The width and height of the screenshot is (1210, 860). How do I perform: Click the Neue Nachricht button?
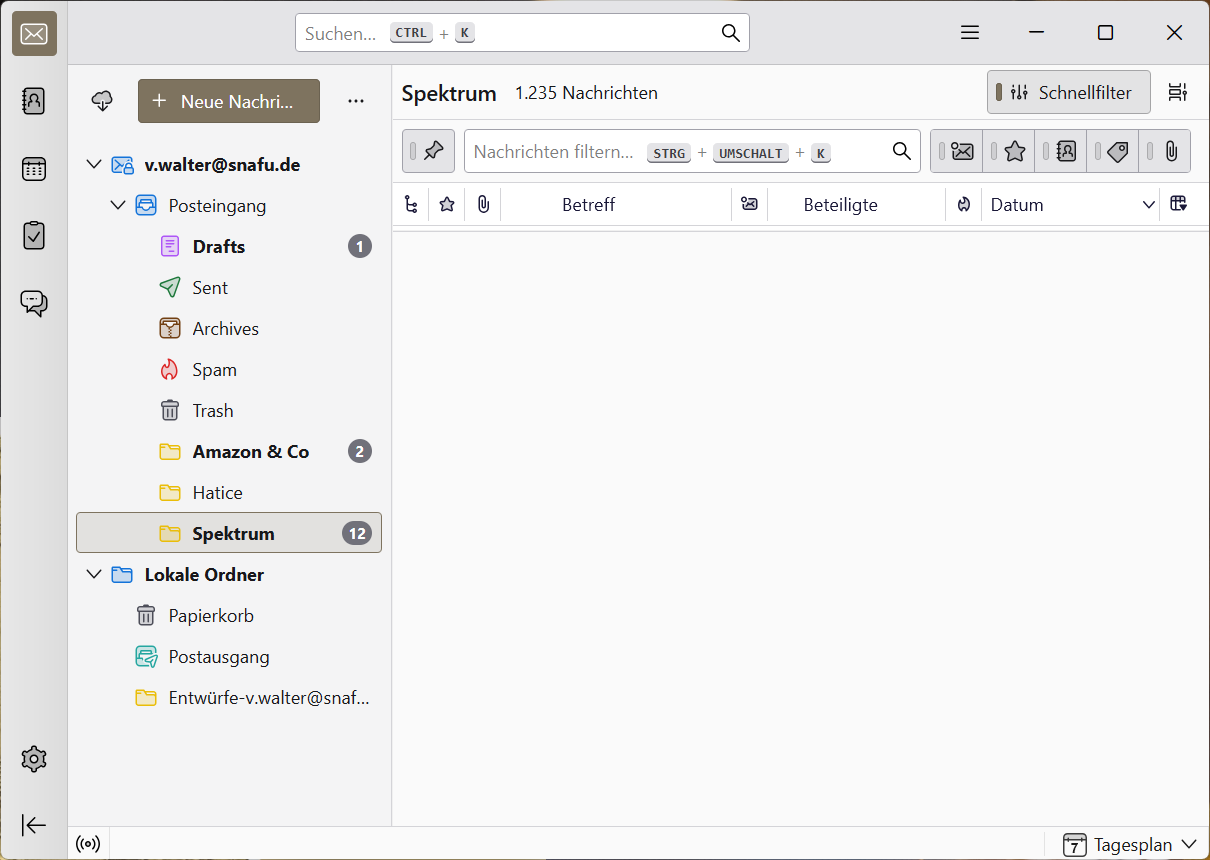click(229, 101)
